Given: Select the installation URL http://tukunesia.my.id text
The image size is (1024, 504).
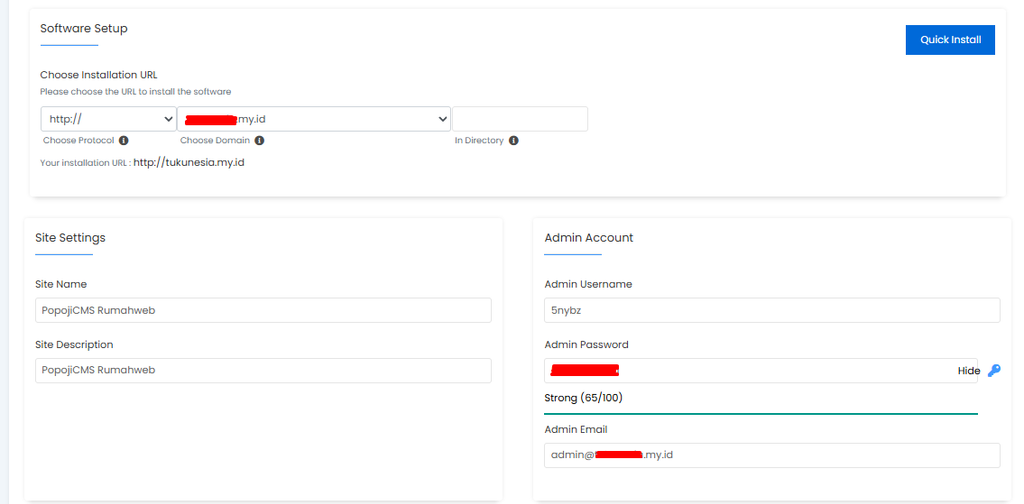Looking at the screenshot, I should pos(189,162).
